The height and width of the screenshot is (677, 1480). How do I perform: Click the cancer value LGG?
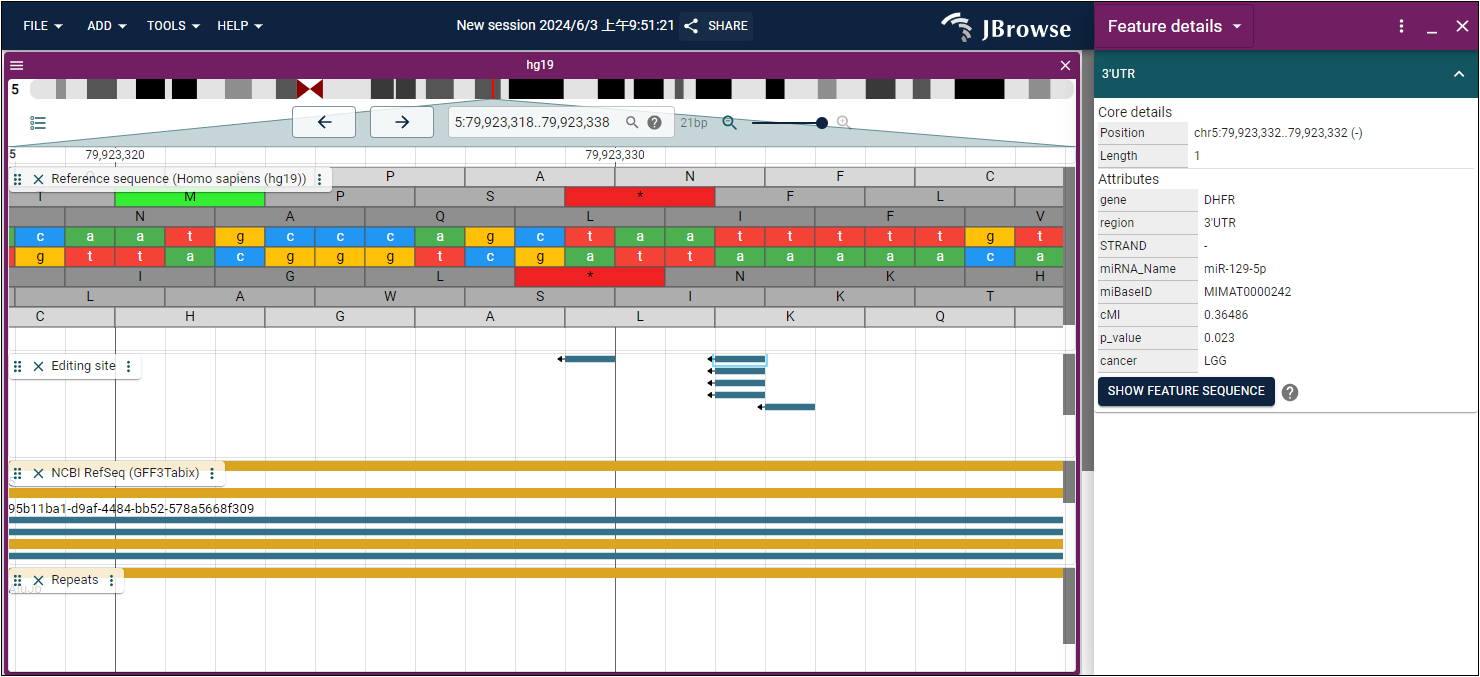pyautogui.click(x=1215, y=361)
